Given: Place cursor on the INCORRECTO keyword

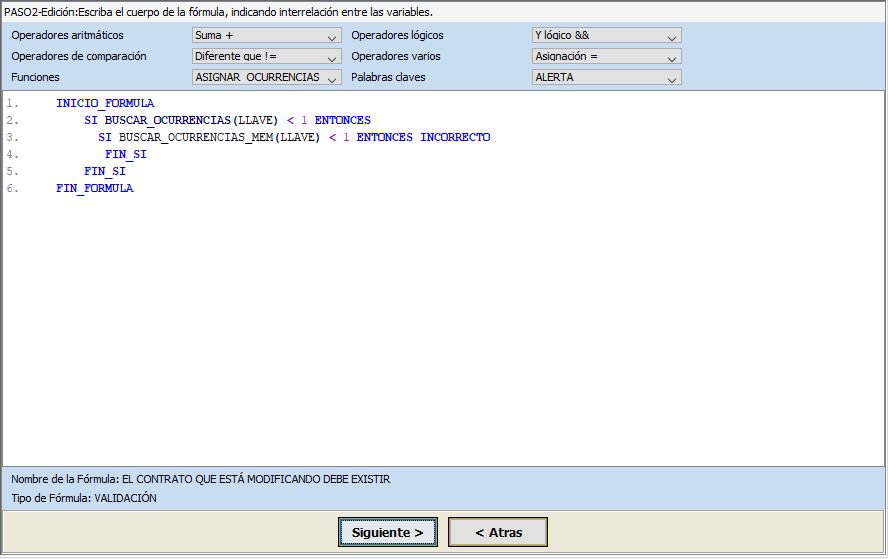Looking at the screenshot, I should (x=455, y=137).
